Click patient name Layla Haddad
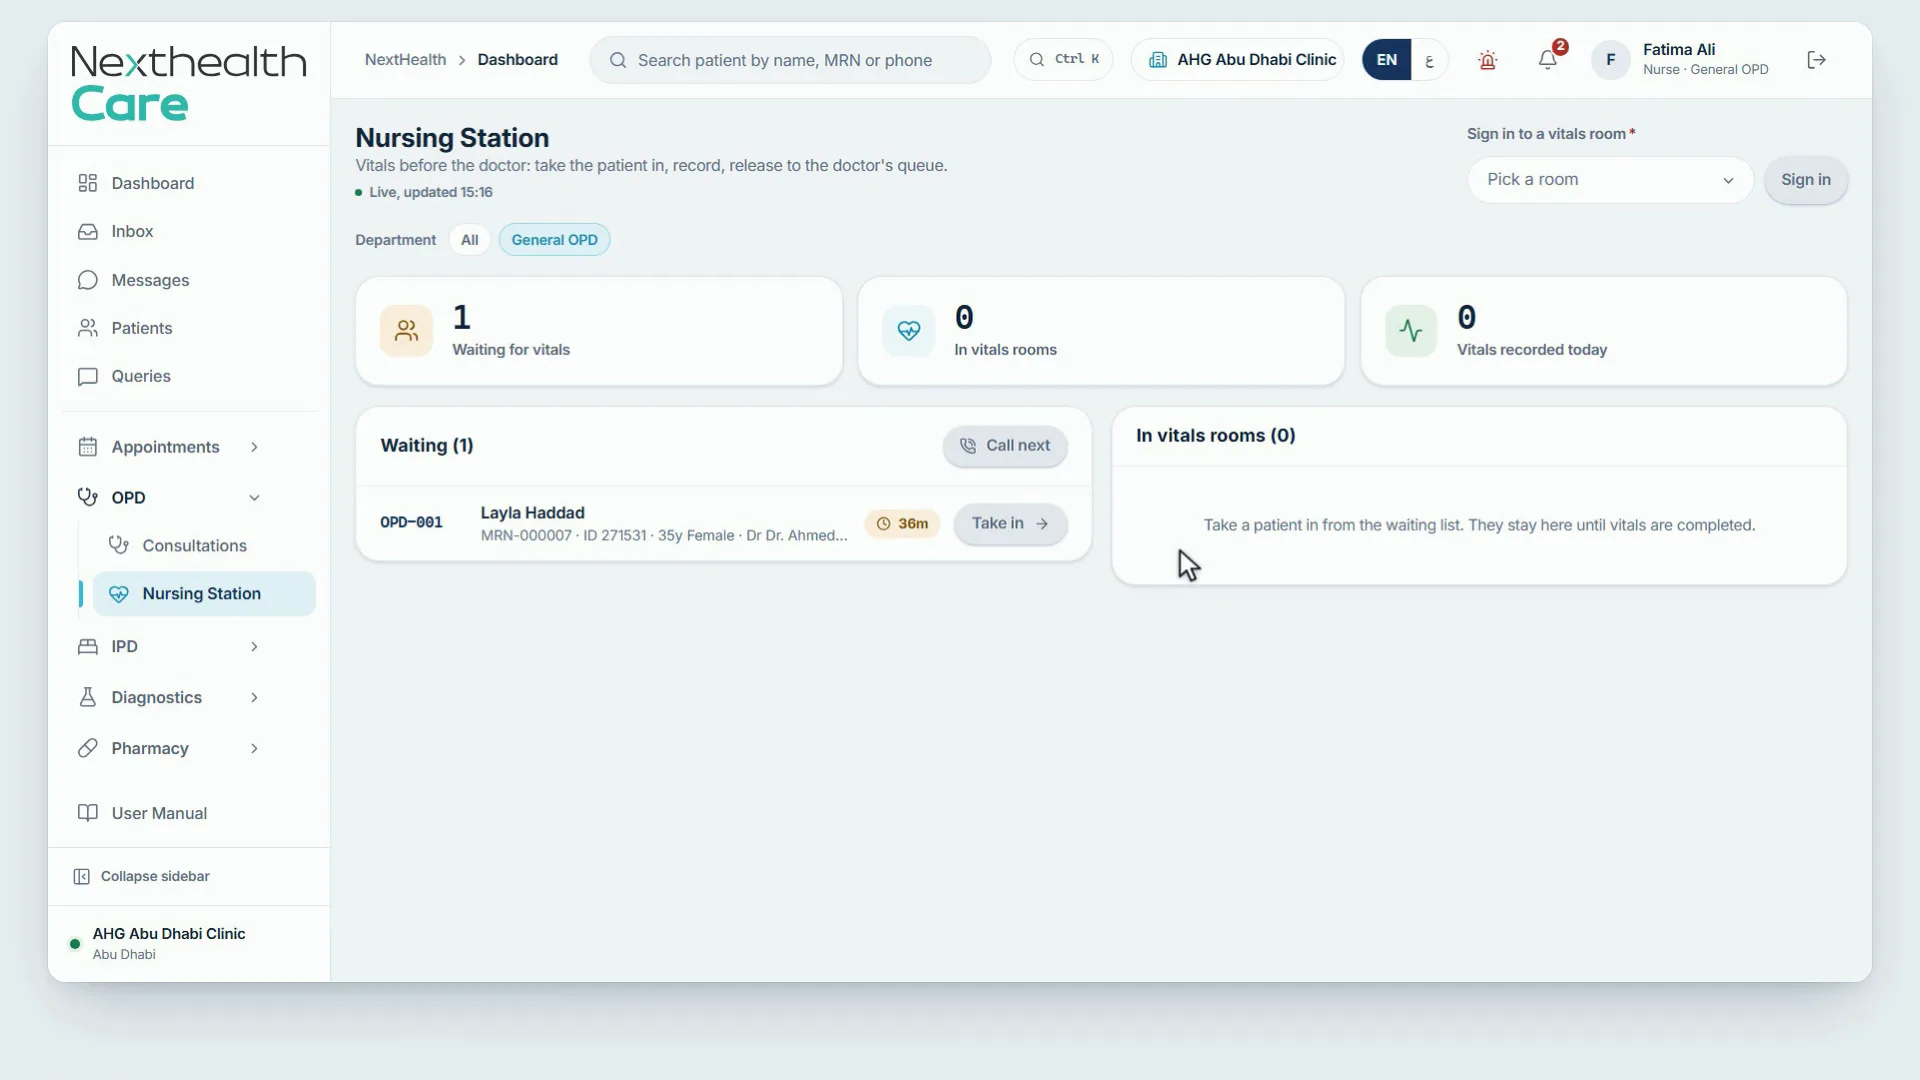 pyautogui.click(x=532, y=513)
